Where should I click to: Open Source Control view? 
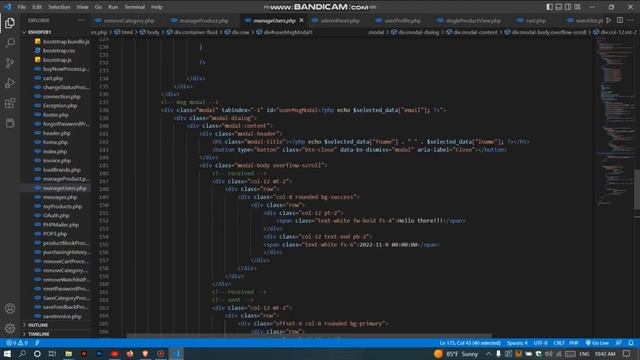tap(10, 63)
